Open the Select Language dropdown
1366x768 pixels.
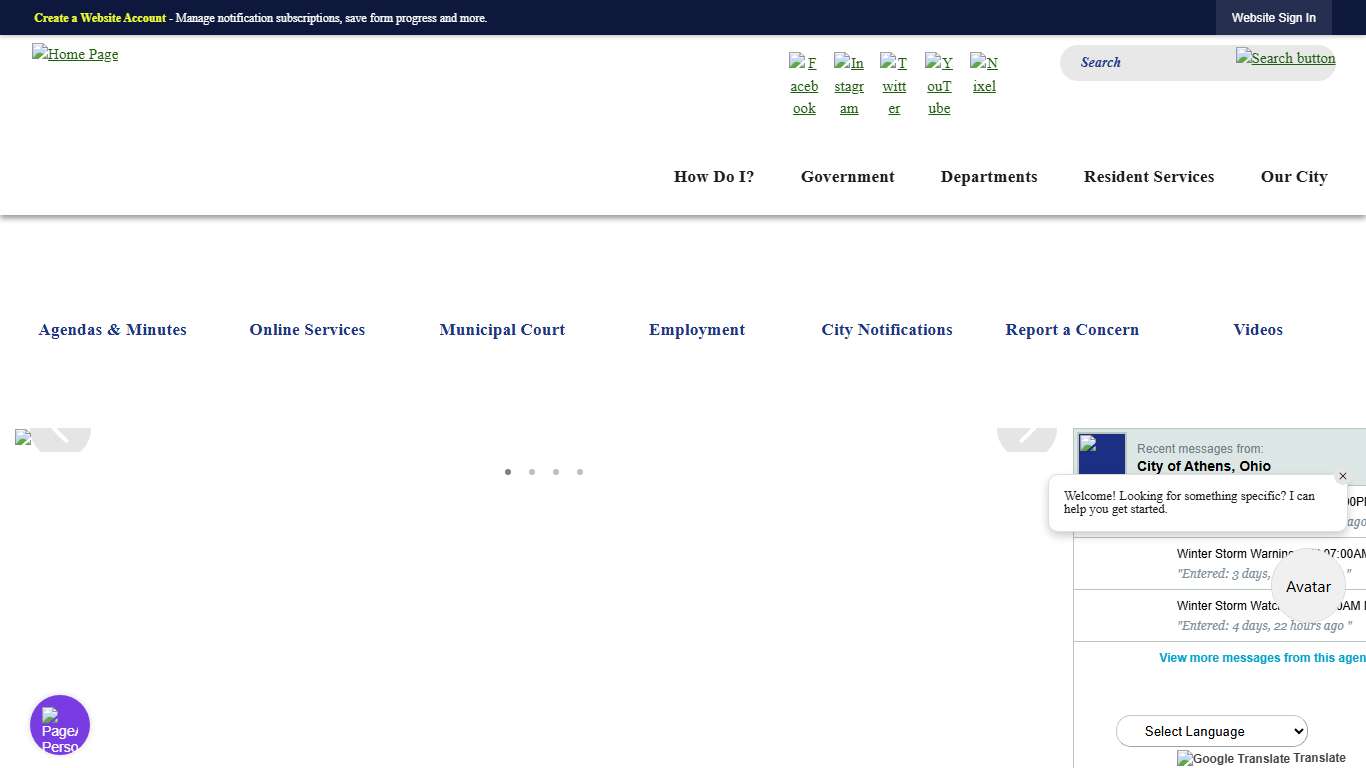(x=1211, y=731)
